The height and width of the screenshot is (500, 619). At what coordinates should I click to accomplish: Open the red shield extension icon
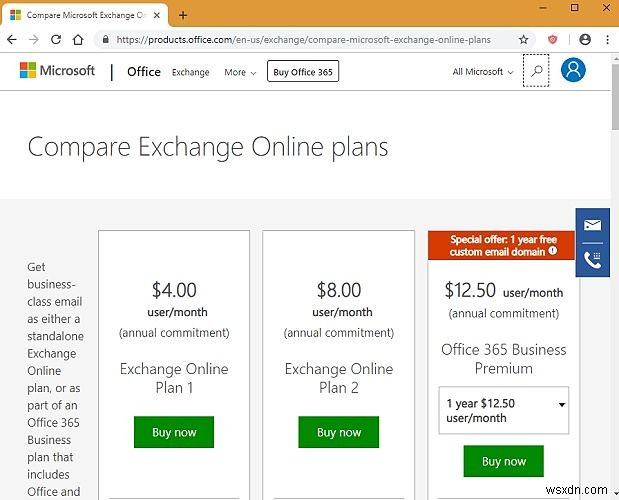(x=553, y=40)
